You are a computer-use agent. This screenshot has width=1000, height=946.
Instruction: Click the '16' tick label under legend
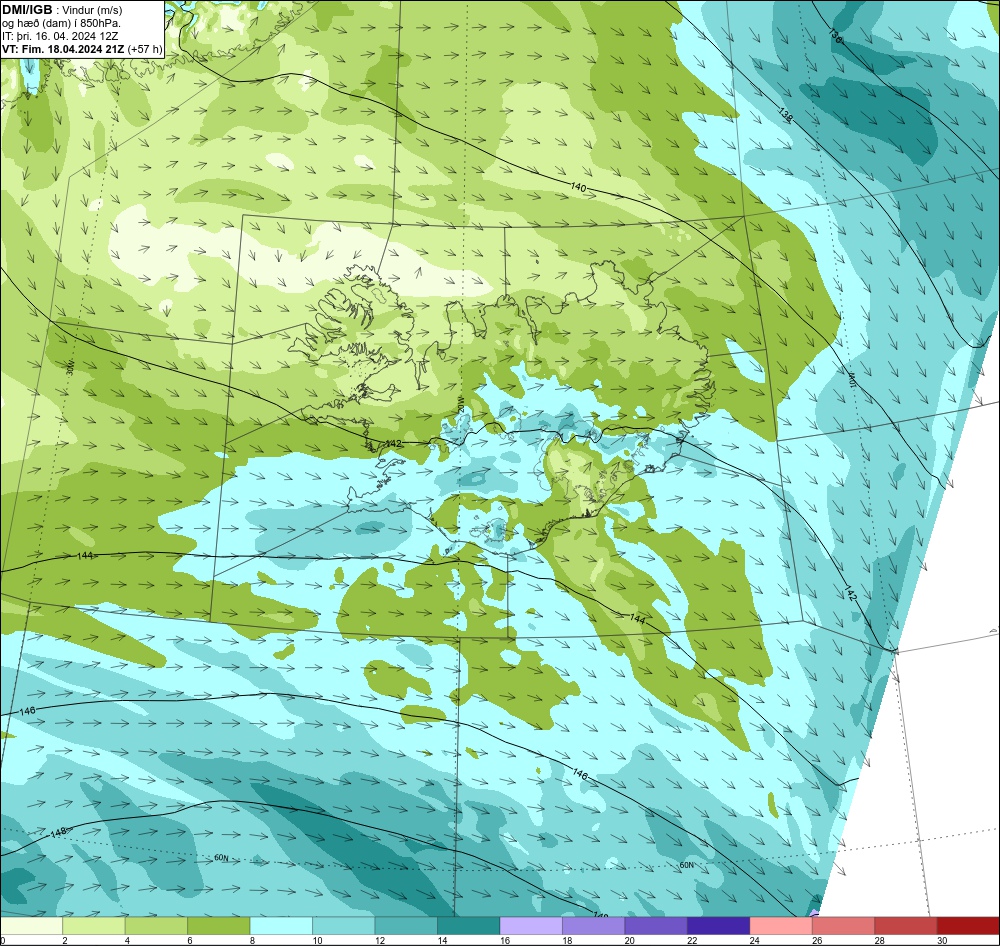(505, 940)
